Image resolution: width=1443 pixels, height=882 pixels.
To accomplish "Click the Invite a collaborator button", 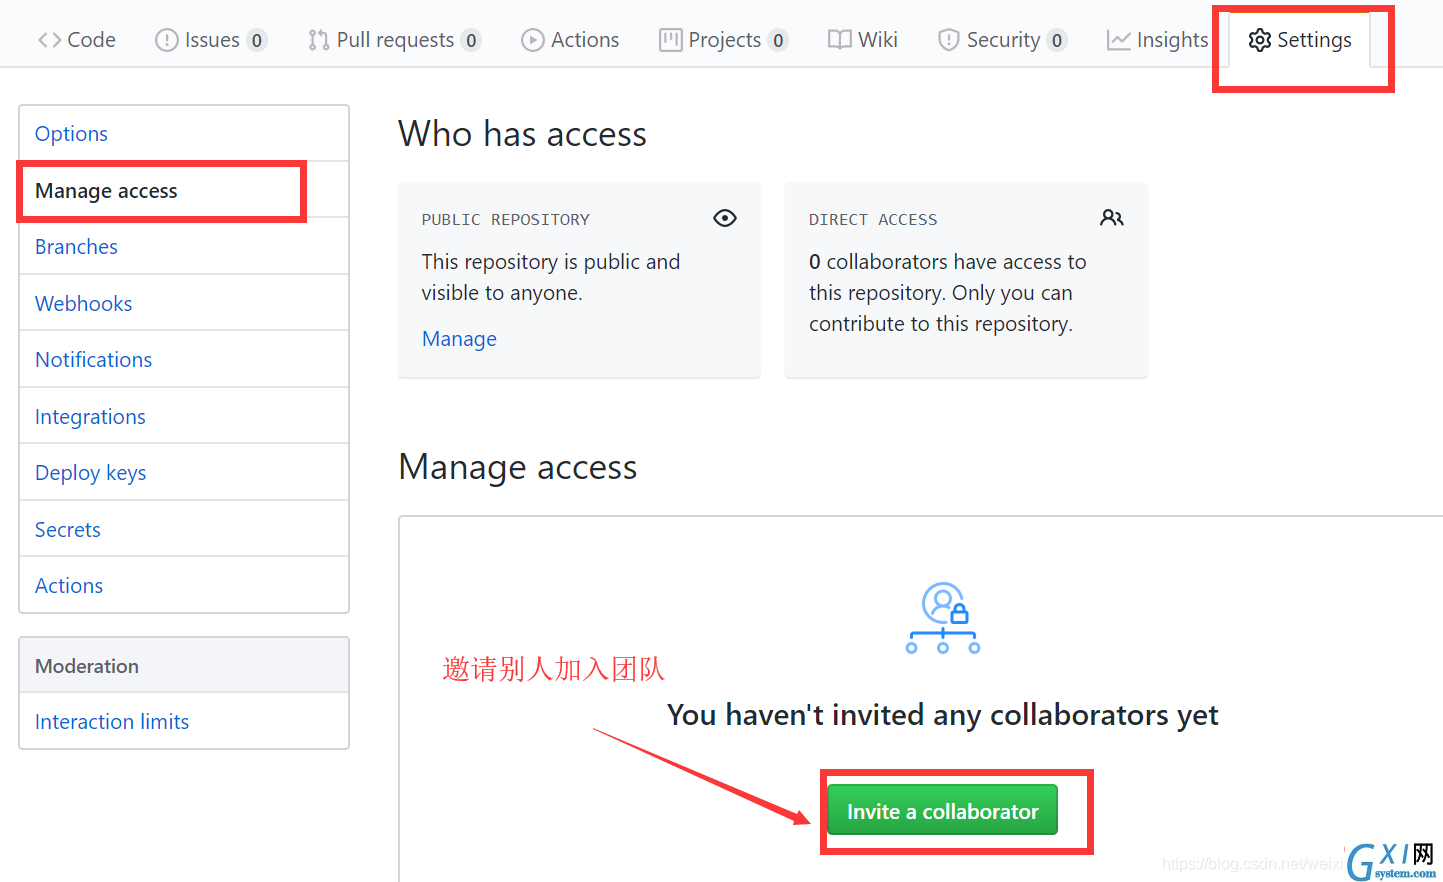I will click(942, 811).
